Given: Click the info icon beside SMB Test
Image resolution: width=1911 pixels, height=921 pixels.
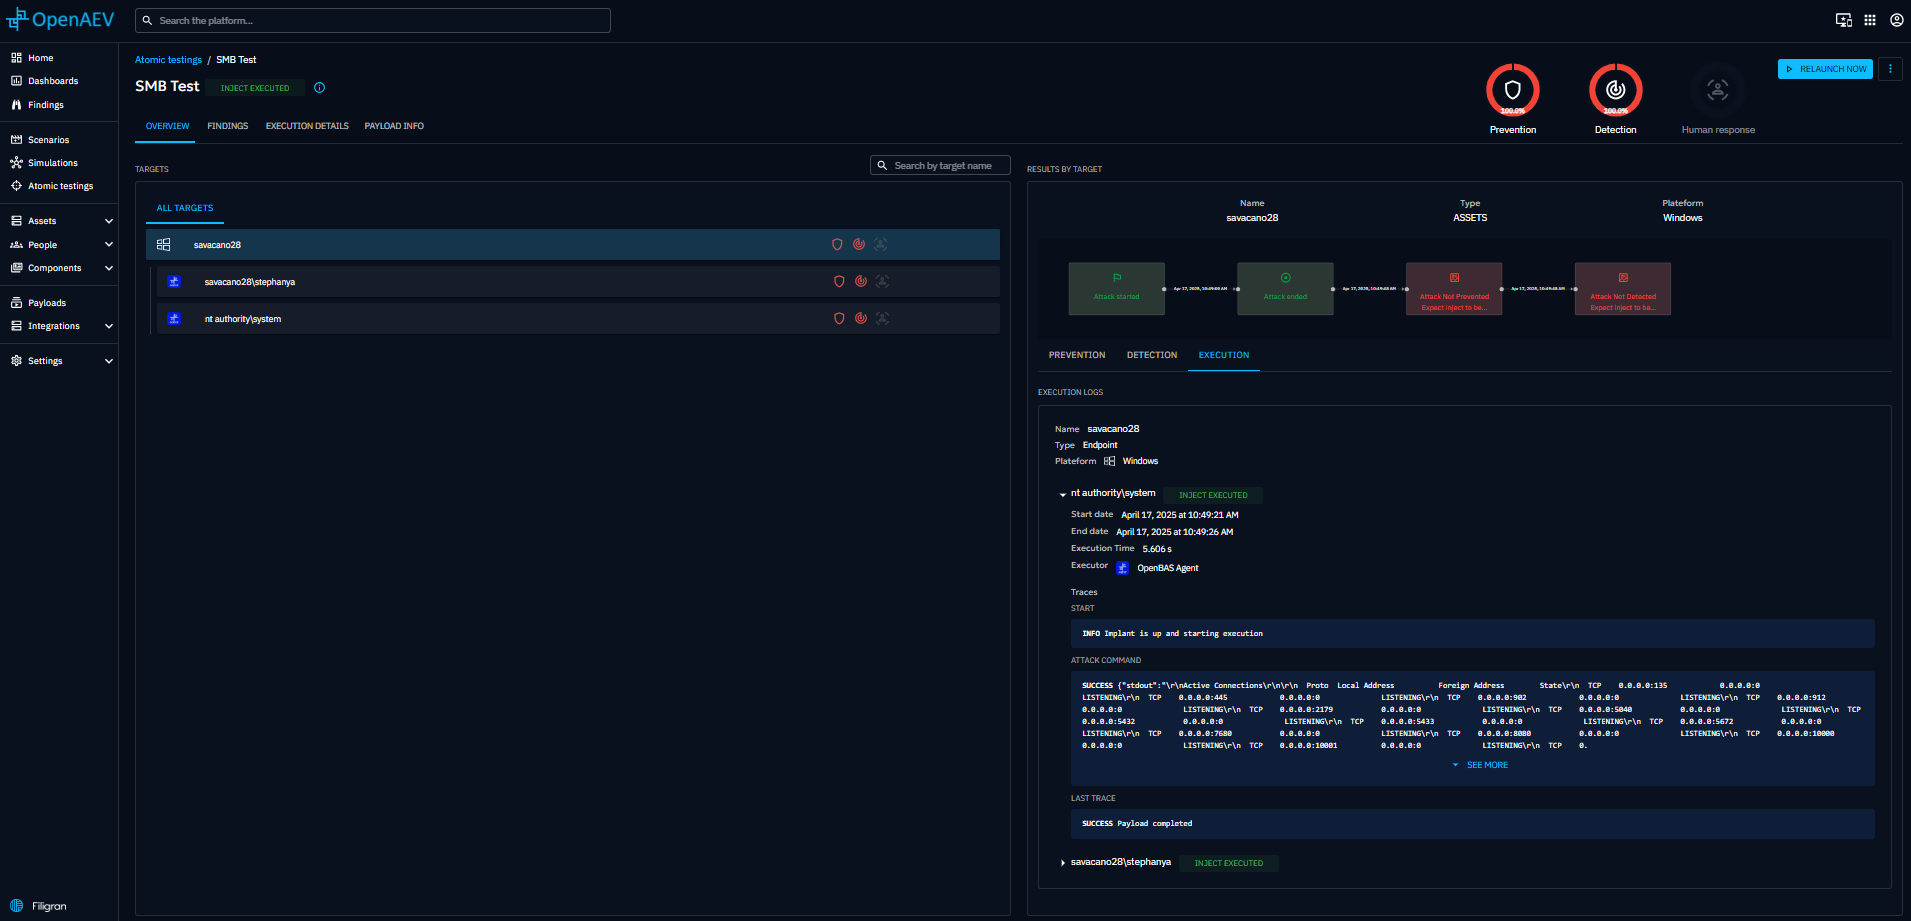Looking at the screenshot, I should [320, 88].
